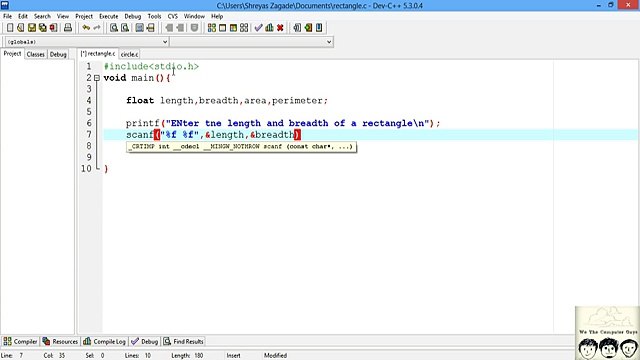The image size is (640, 360).
Task: Compile using the four colored squares icon
Action: click(211, 28)
